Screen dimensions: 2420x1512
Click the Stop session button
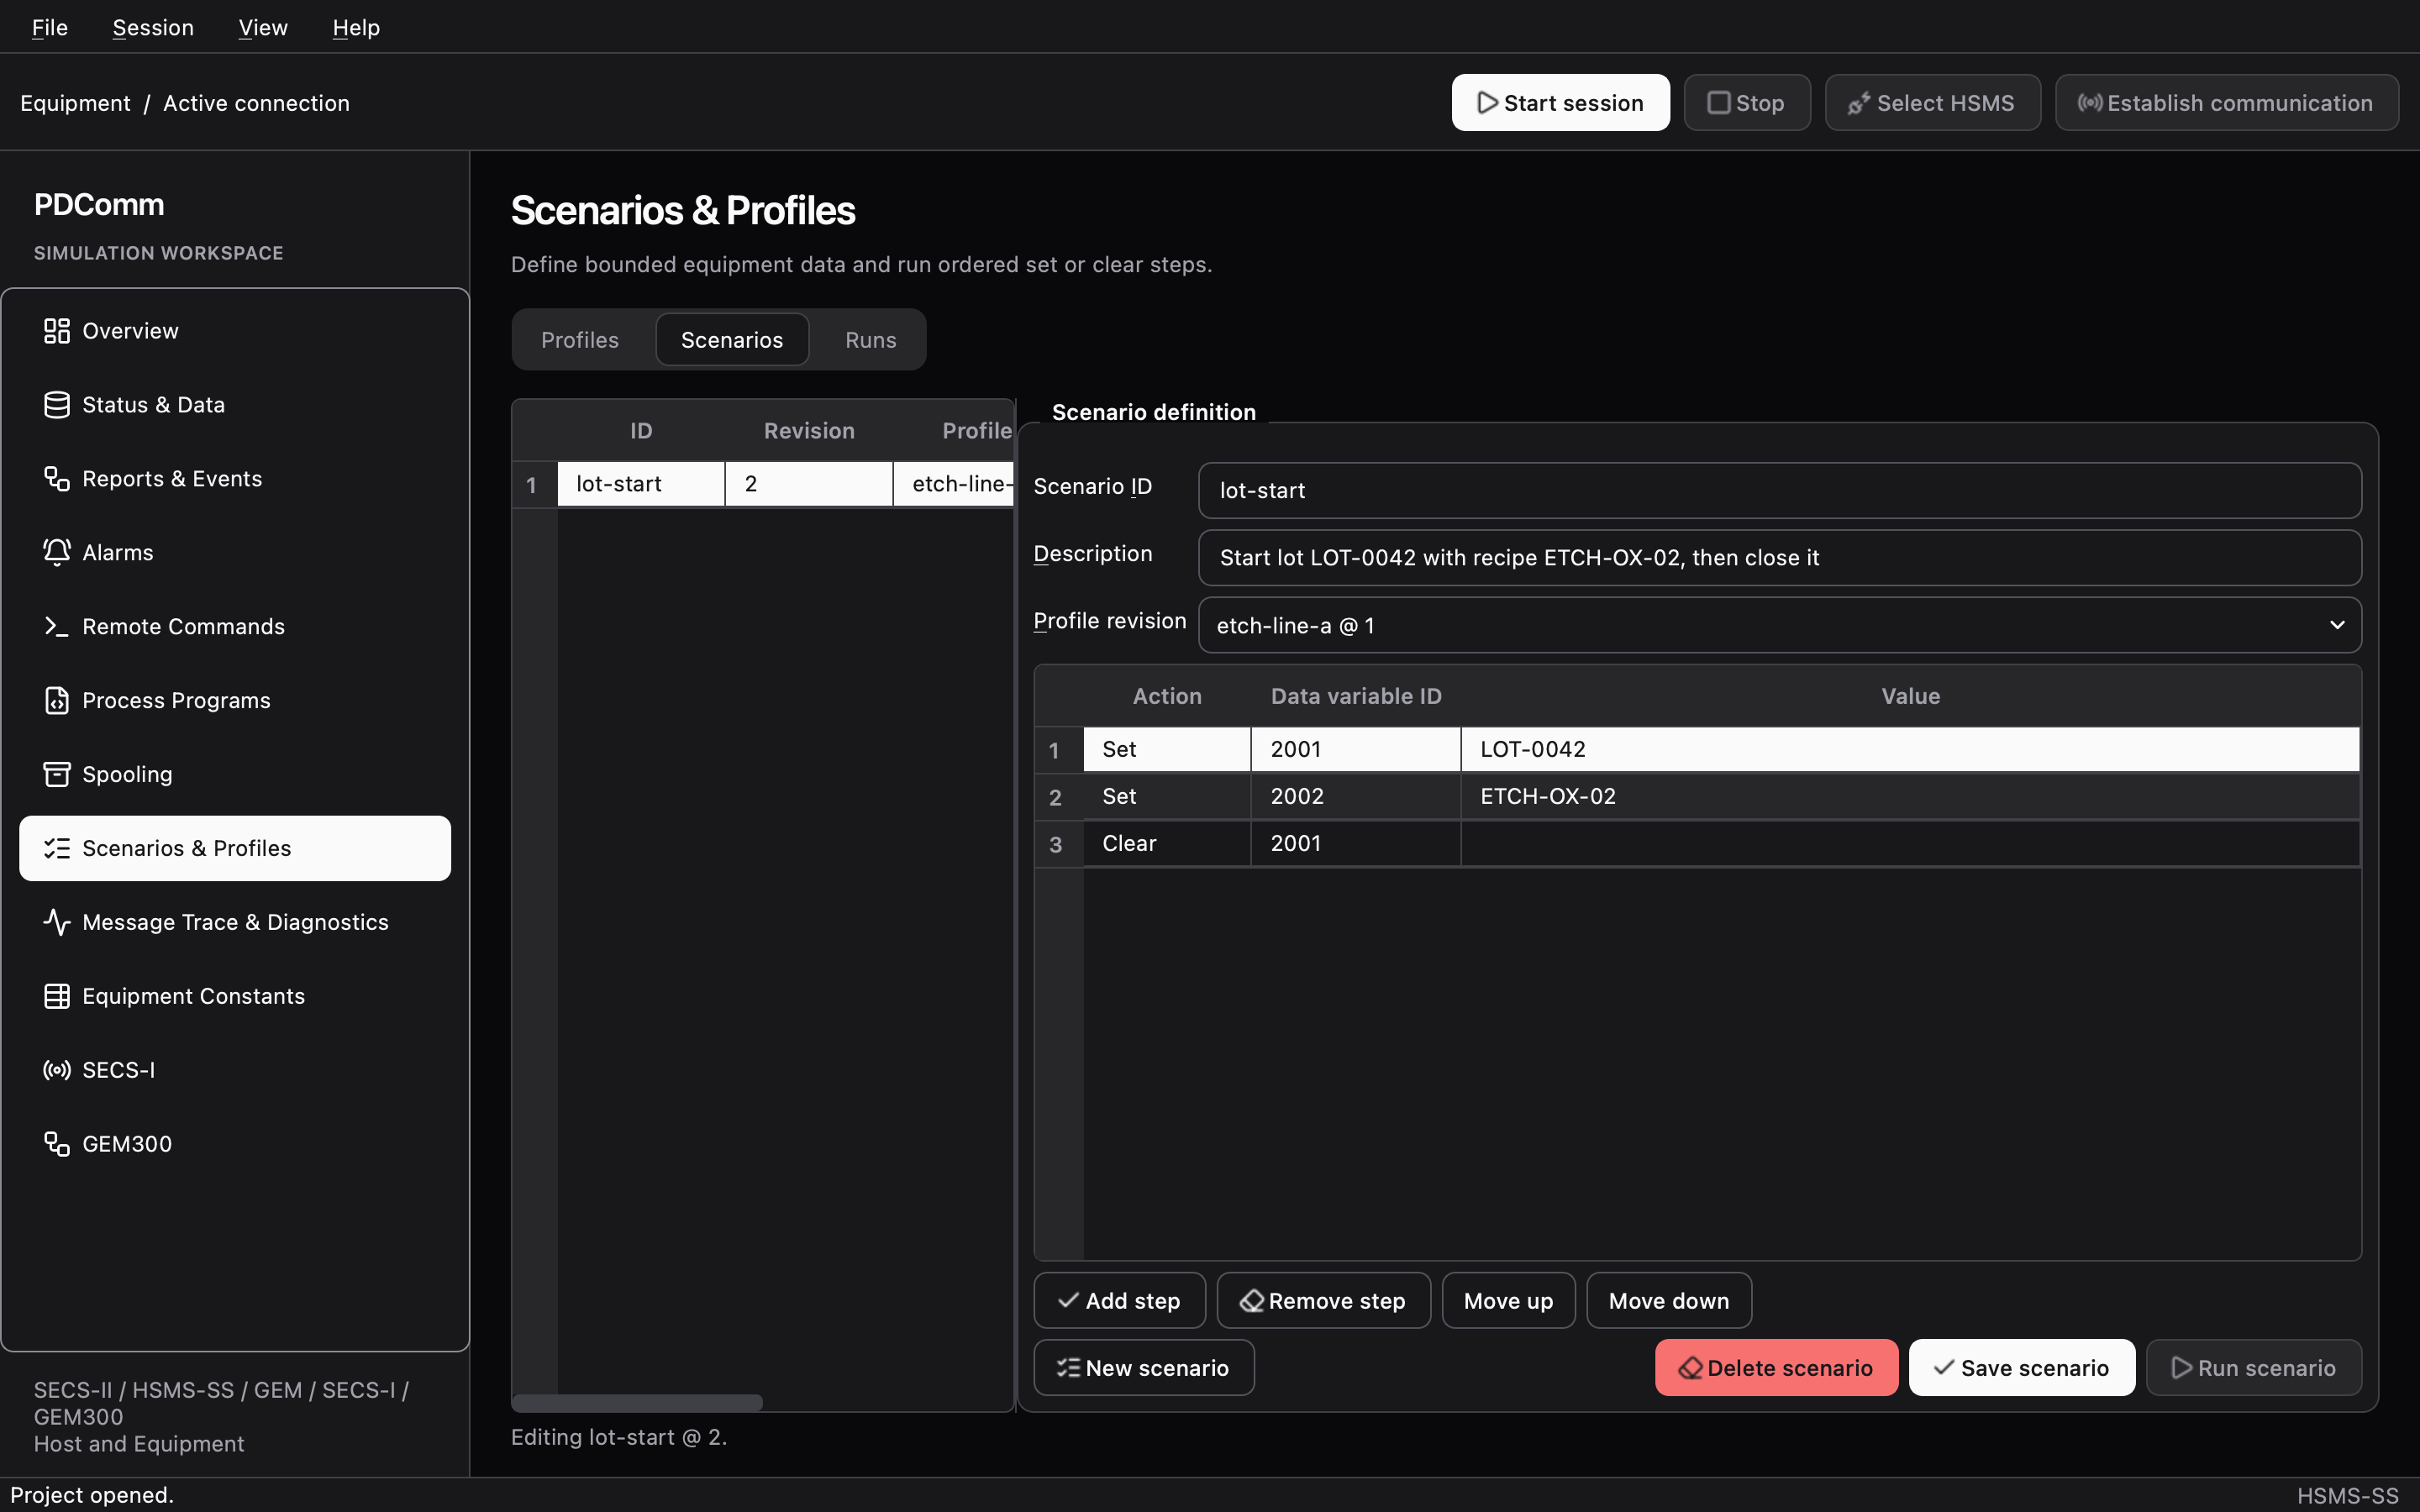[1746, 103]
